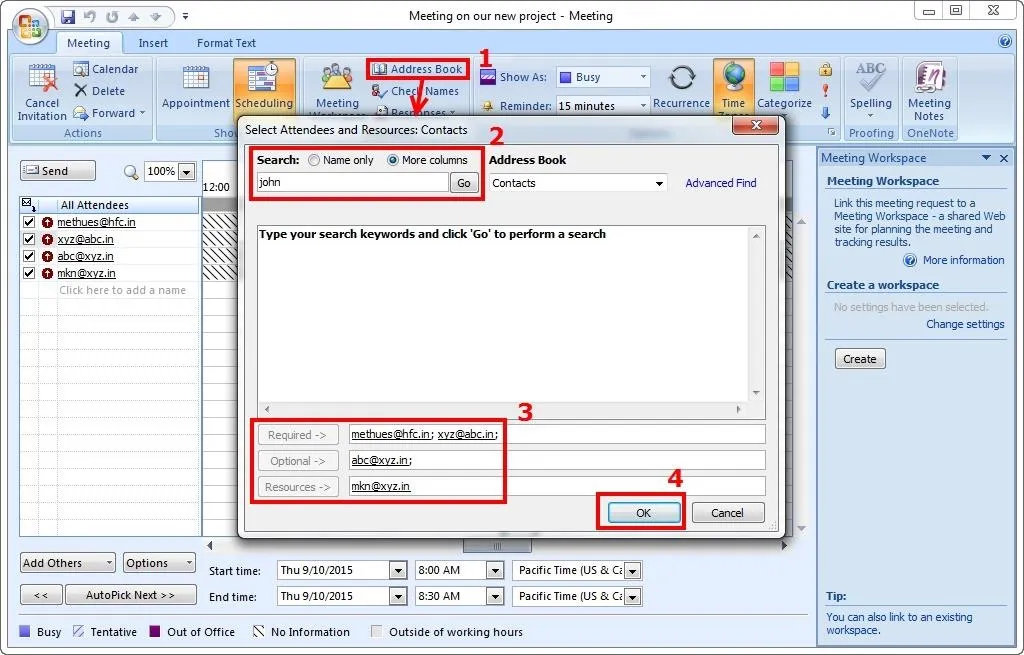Viewport: 1024px width, 655px height.
Task: Cancel Invitation in the Actions group
Action: 42,91
